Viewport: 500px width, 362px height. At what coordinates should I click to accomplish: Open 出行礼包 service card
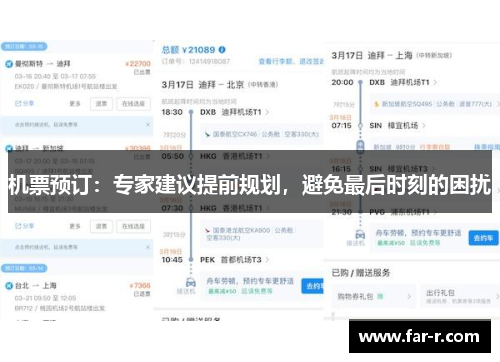click(x=460, y=296)
